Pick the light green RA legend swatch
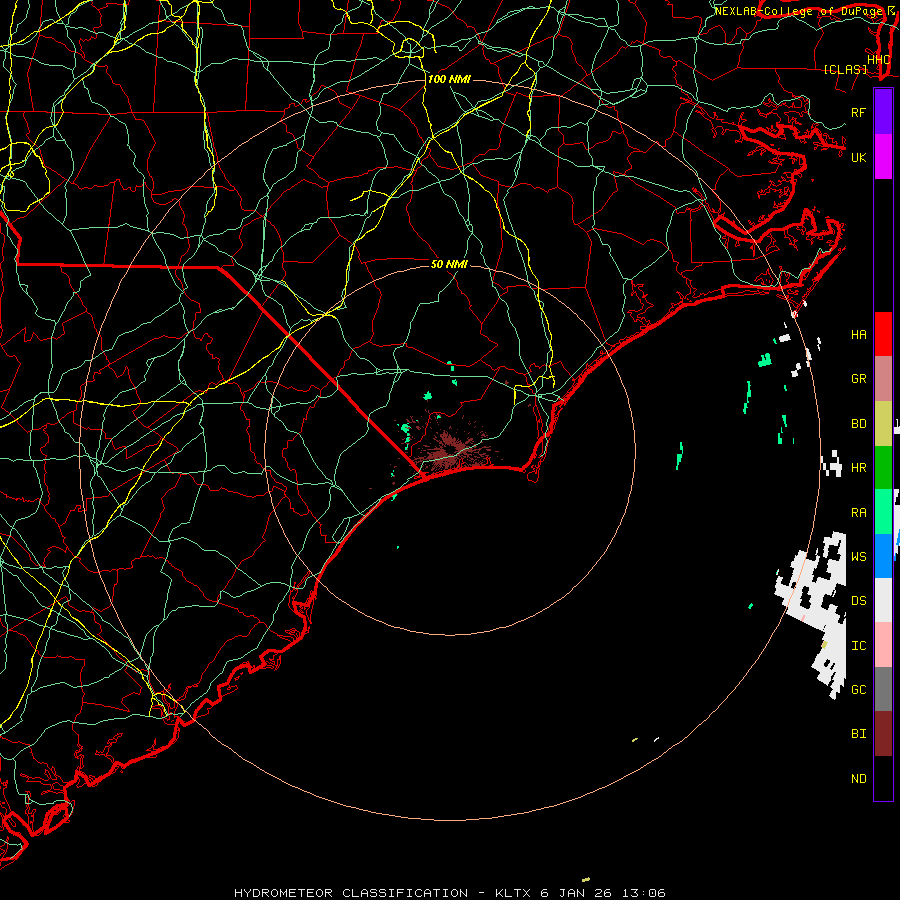The image size is (900, 900). tap(883, 512)
